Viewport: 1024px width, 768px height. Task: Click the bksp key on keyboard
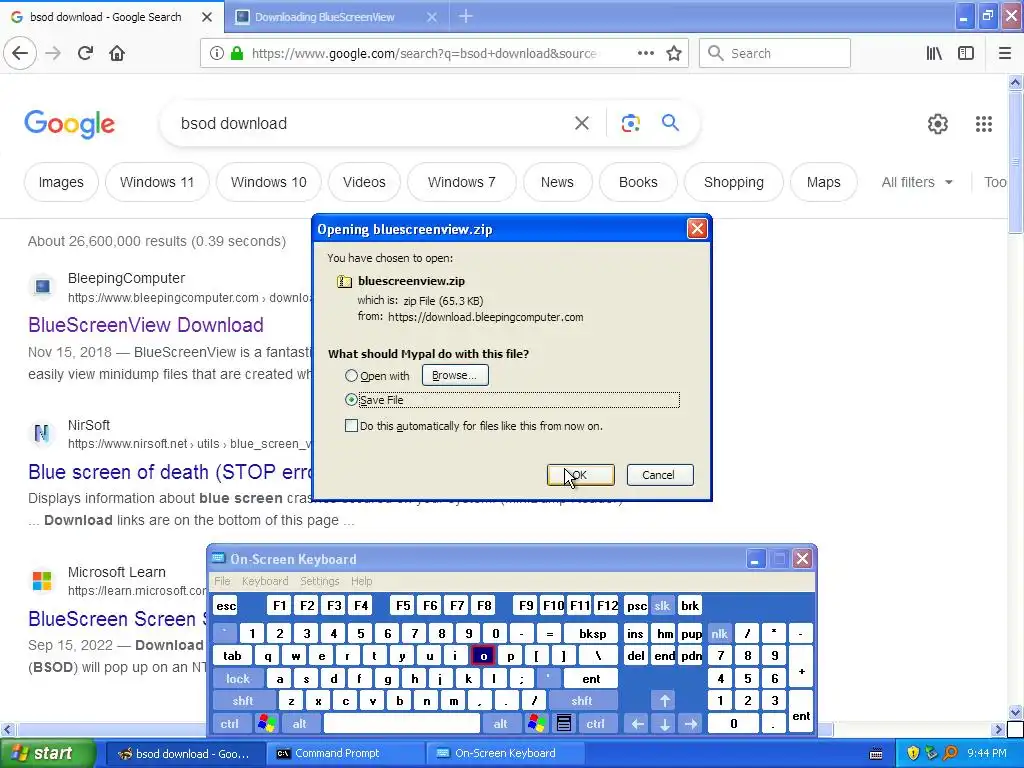tap(592, 633)
